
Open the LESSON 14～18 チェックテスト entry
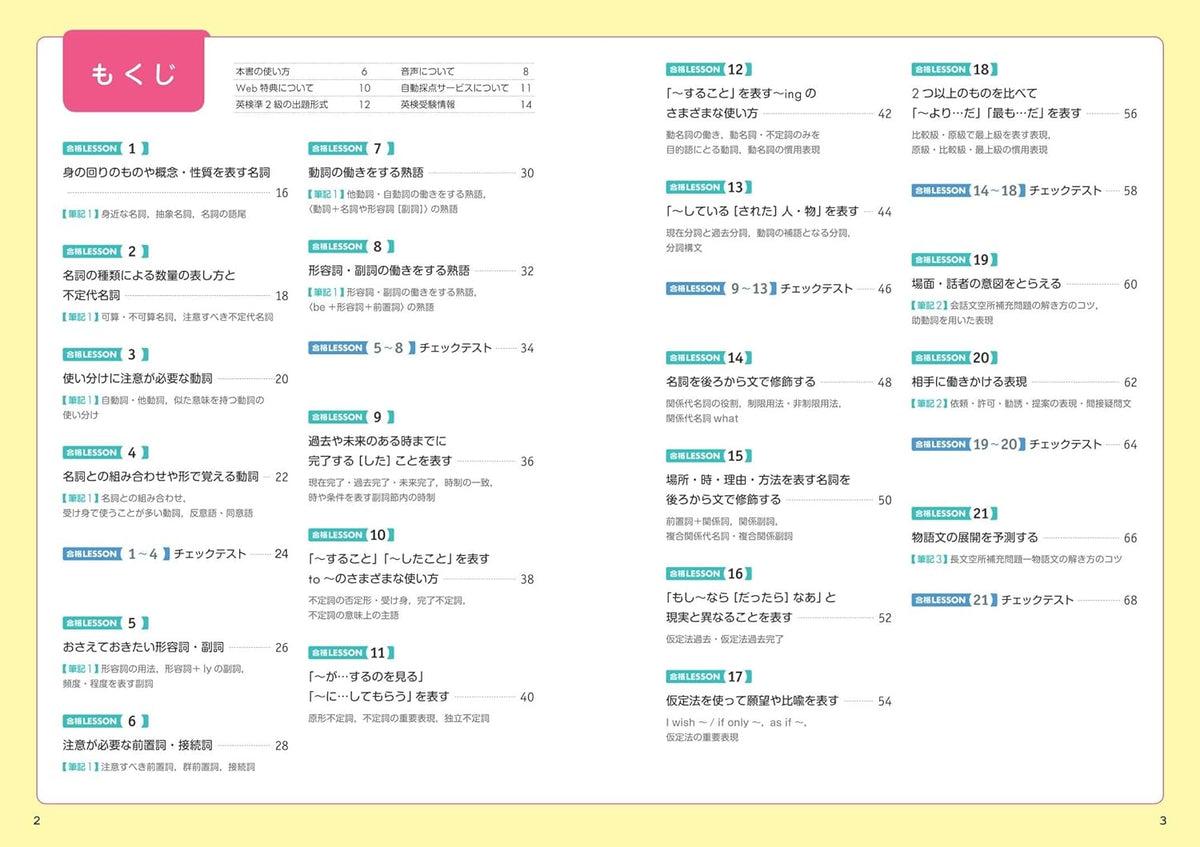coord(1007,190)
